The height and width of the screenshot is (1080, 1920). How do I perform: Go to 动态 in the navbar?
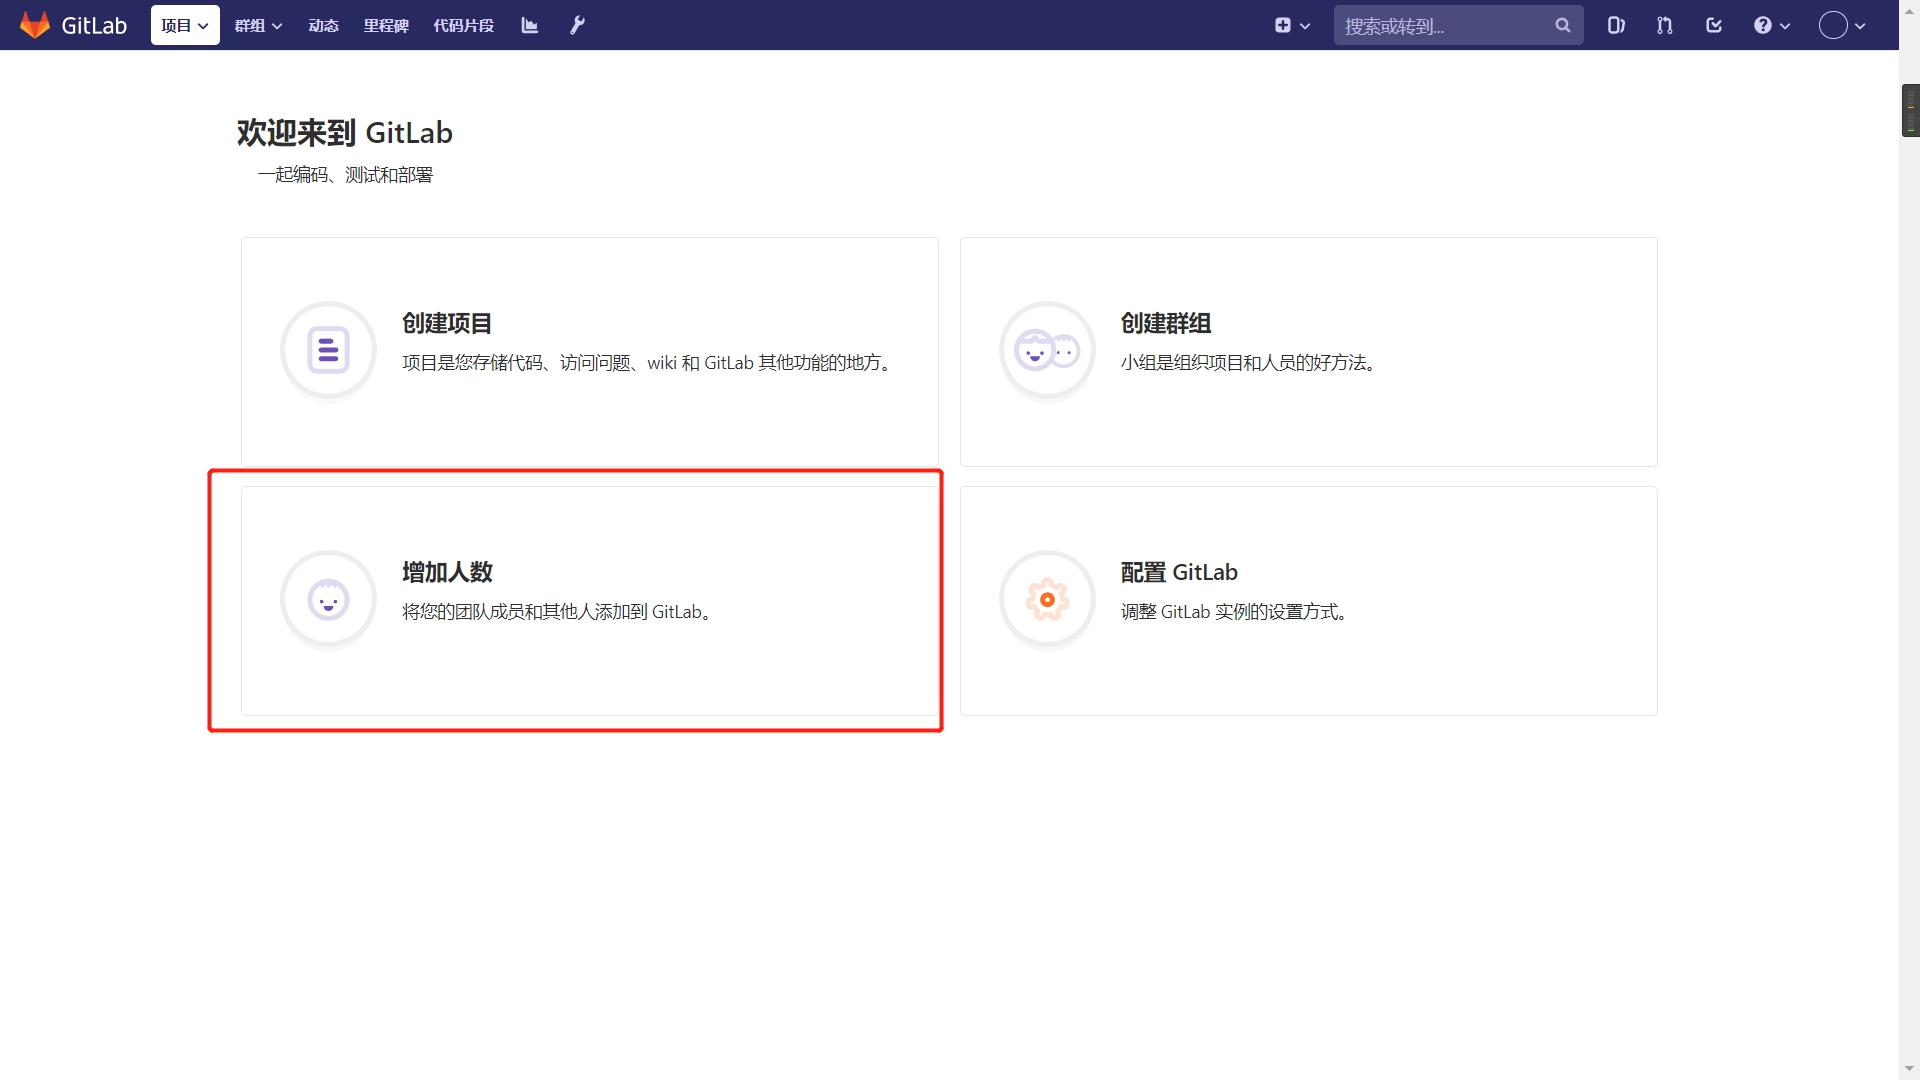coord(323,26)
